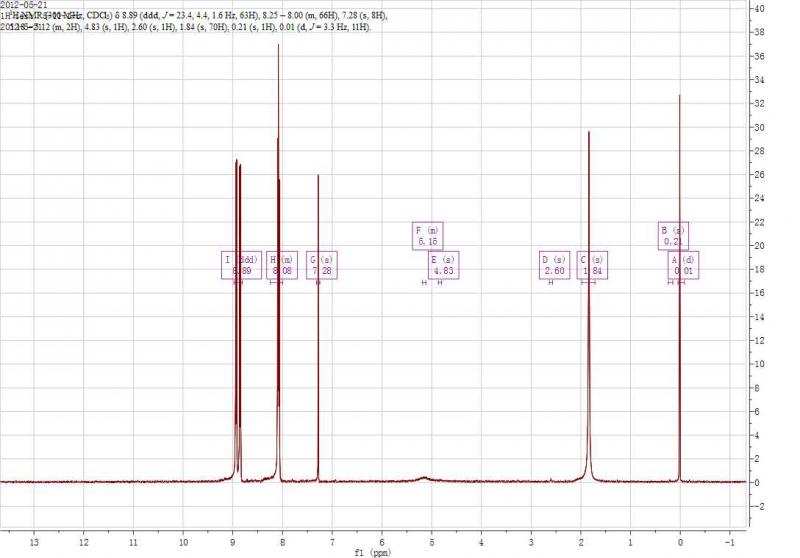Click the peak at 0 ppm
This screenshot has height=558, width=800.
coord(679,286)
